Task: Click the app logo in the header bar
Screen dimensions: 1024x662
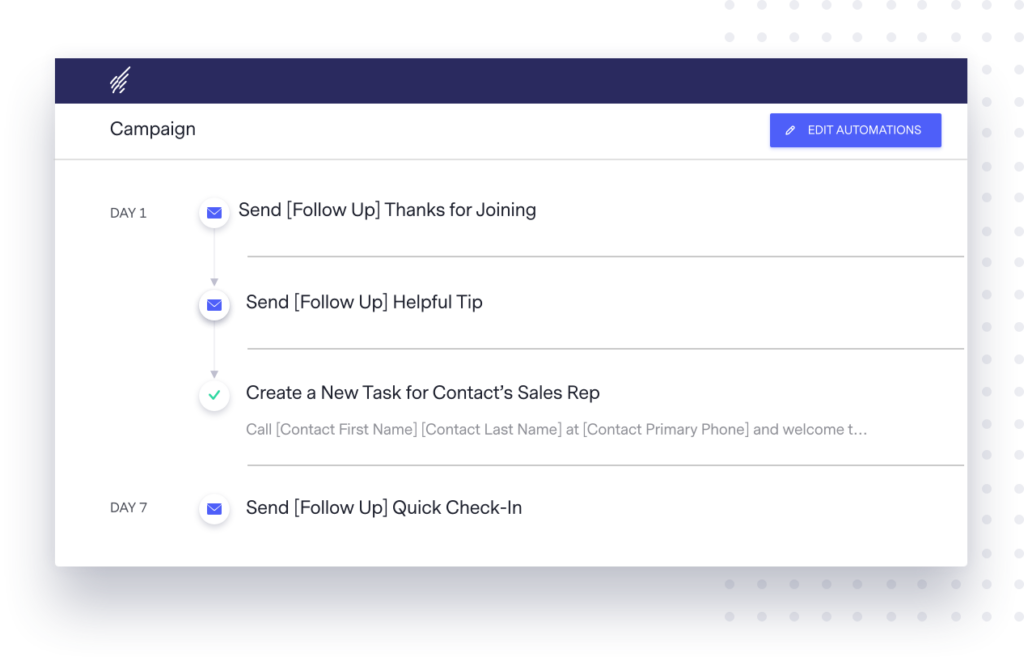Action: (120, 78)
